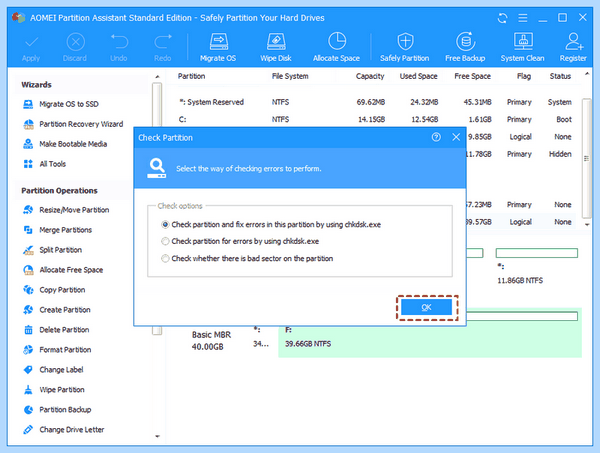Select the Basic MBR 40.00GB disk
The height and width of the screenshot is (453, 600).
click(211, 341)
